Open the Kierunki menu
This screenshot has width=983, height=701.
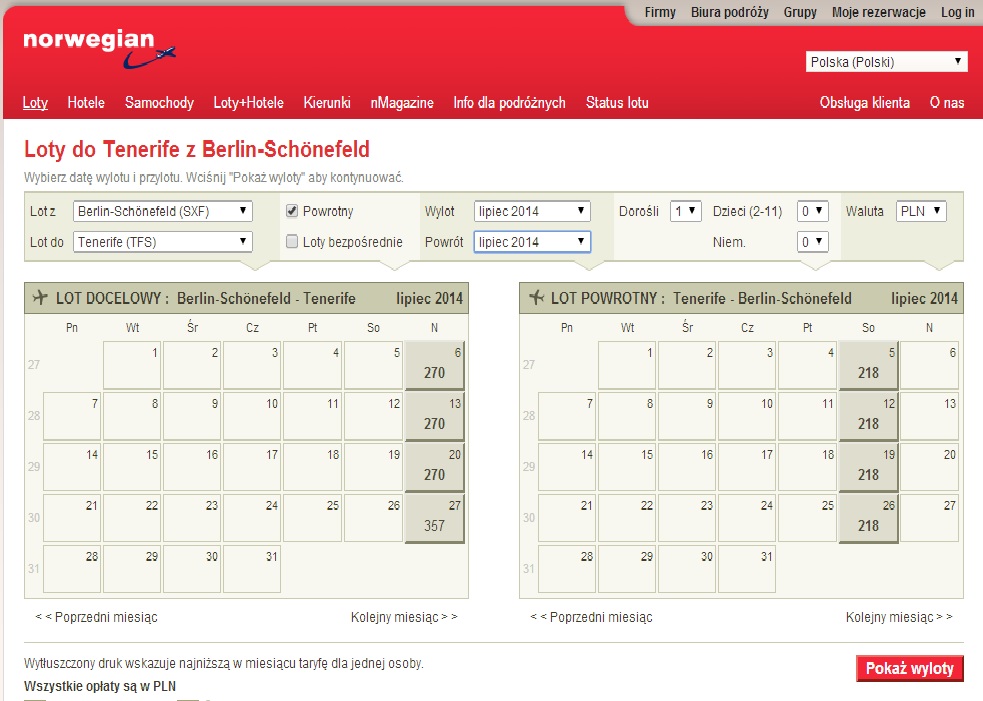[327, 103]
